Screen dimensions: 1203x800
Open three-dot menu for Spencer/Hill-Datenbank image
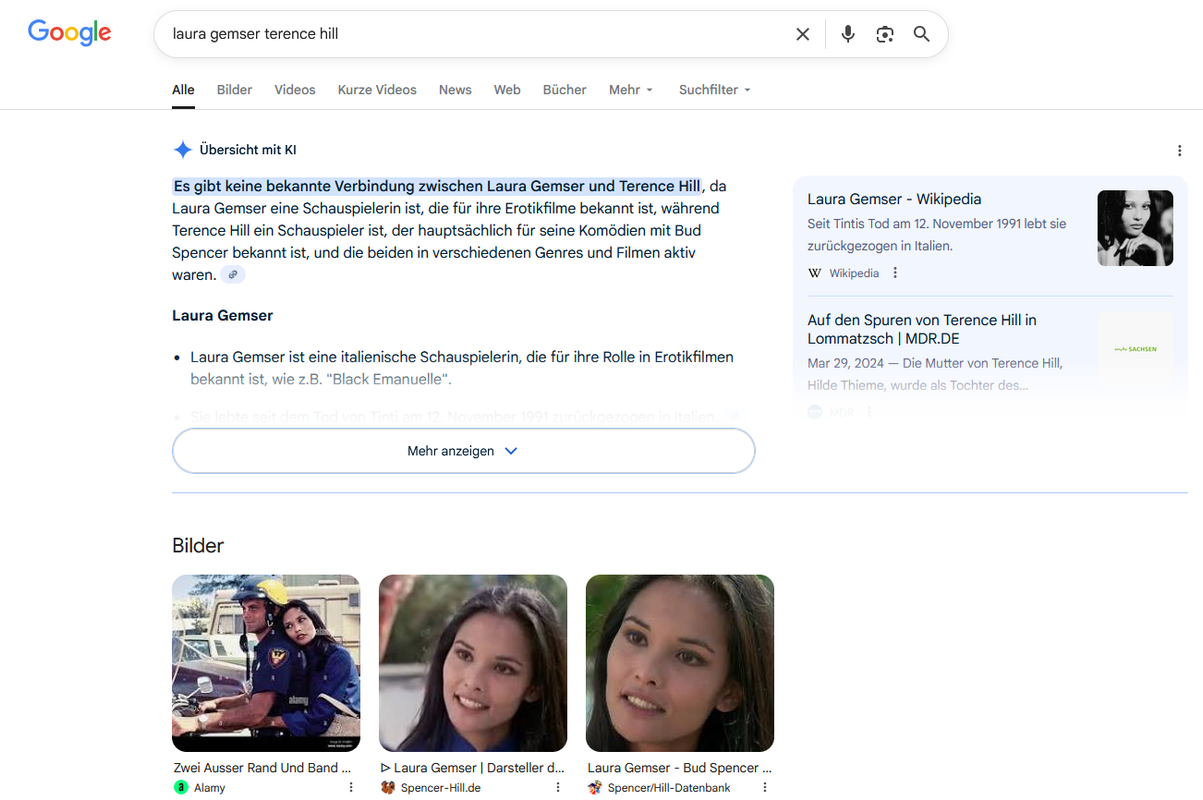click(x=765, y=788)
